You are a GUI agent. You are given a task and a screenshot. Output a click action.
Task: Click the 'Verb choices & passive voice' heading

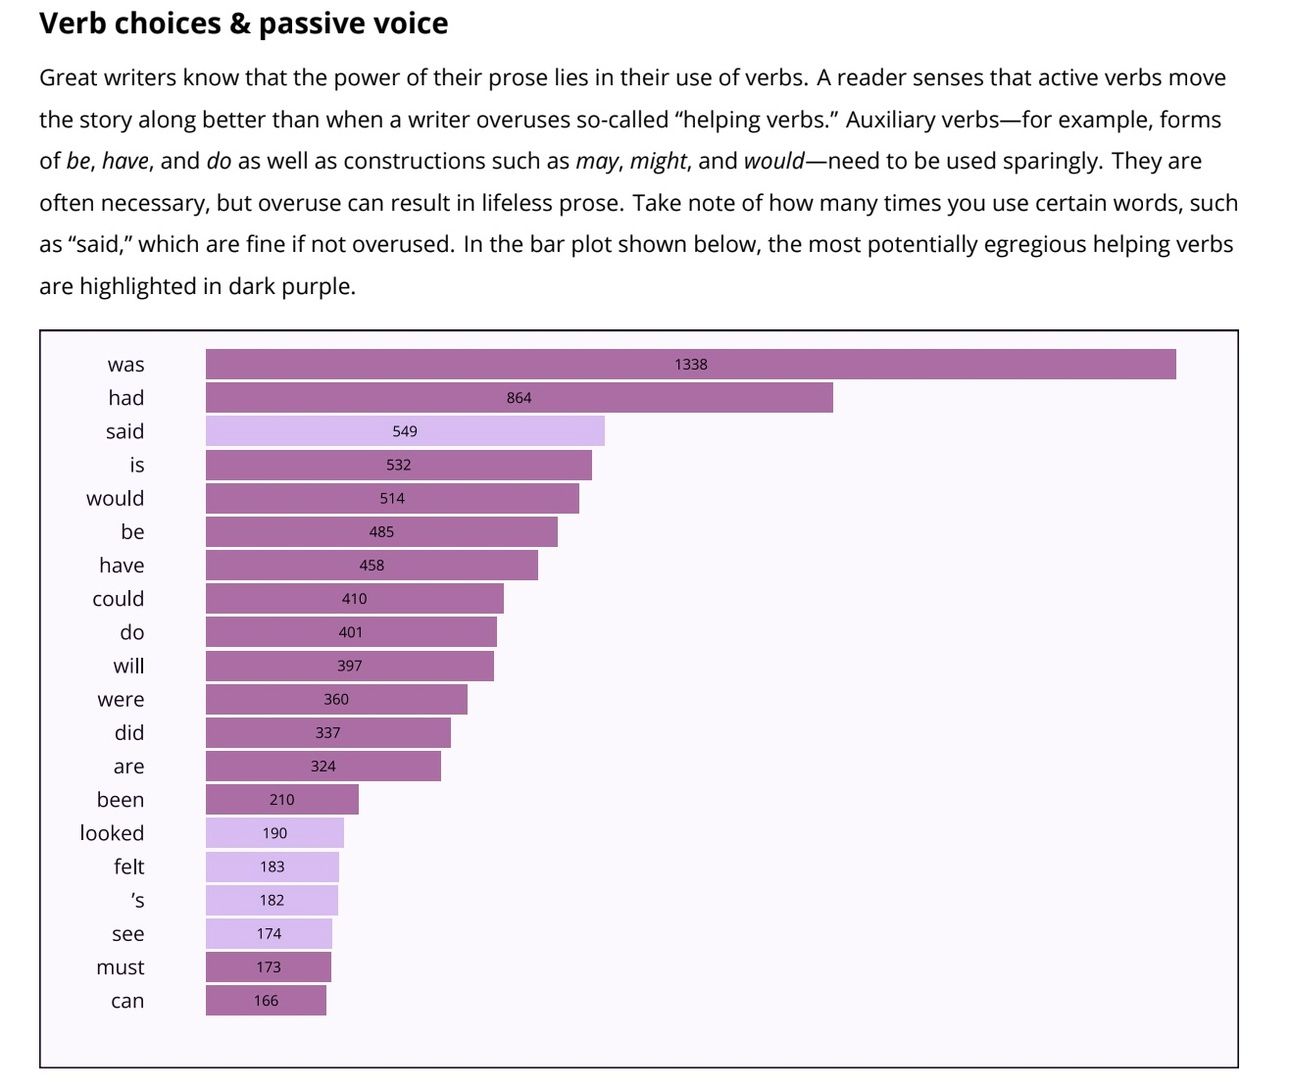(x=244, y=24)
